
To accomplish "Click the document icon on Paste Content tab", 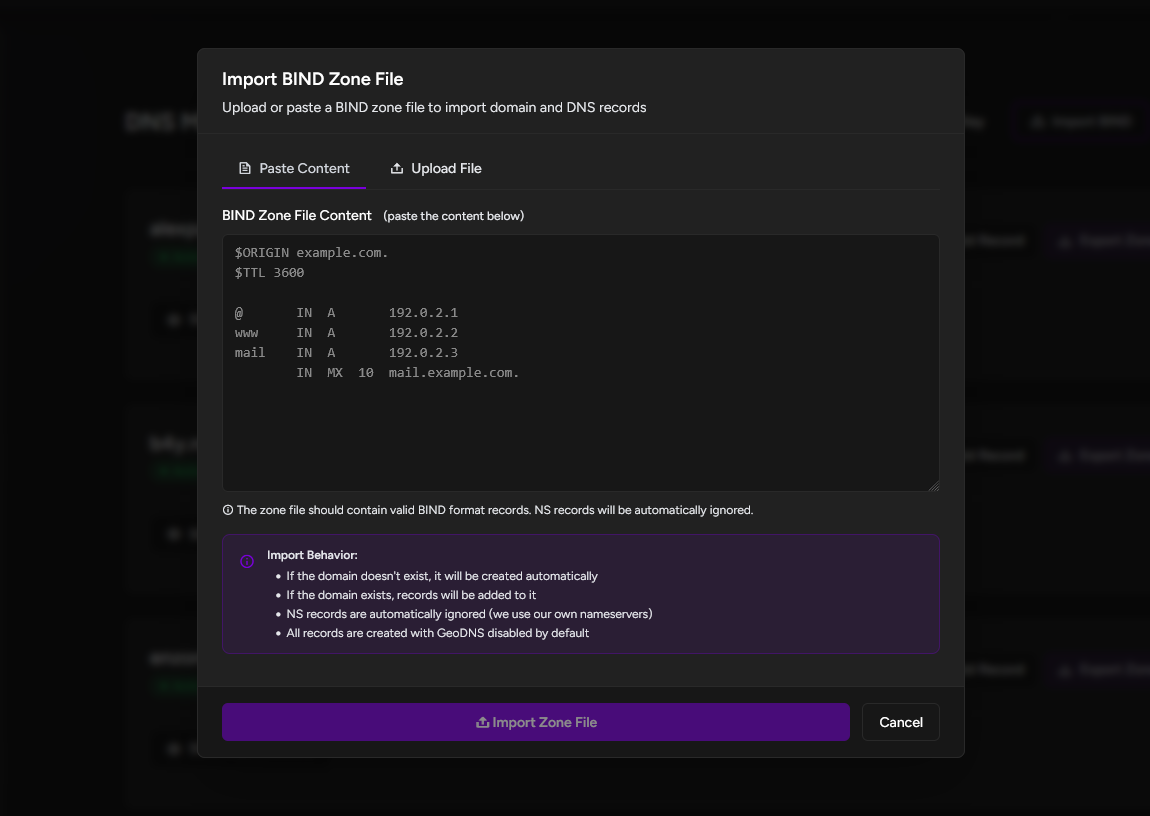I will 245,168.
